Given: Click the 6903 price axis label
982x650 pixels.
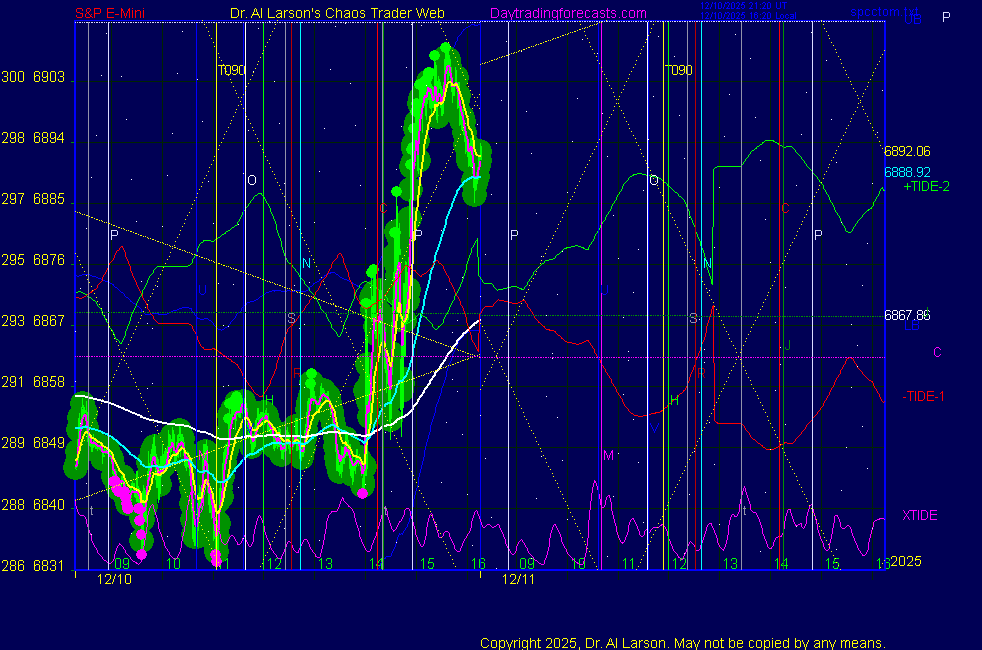Looking at the screenshot, I should [x=49, y=78].
